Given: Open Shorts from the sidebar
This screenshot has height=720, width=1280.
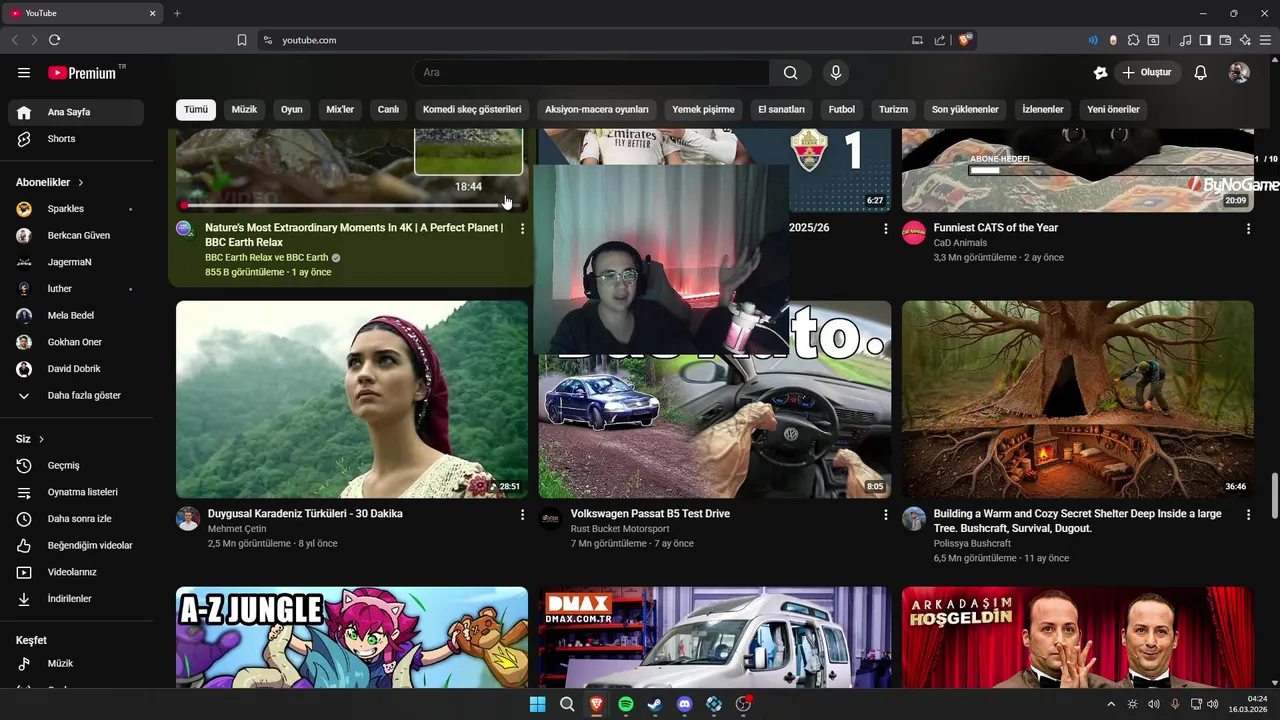Looking at the screenshot, I should coord(76,139).
